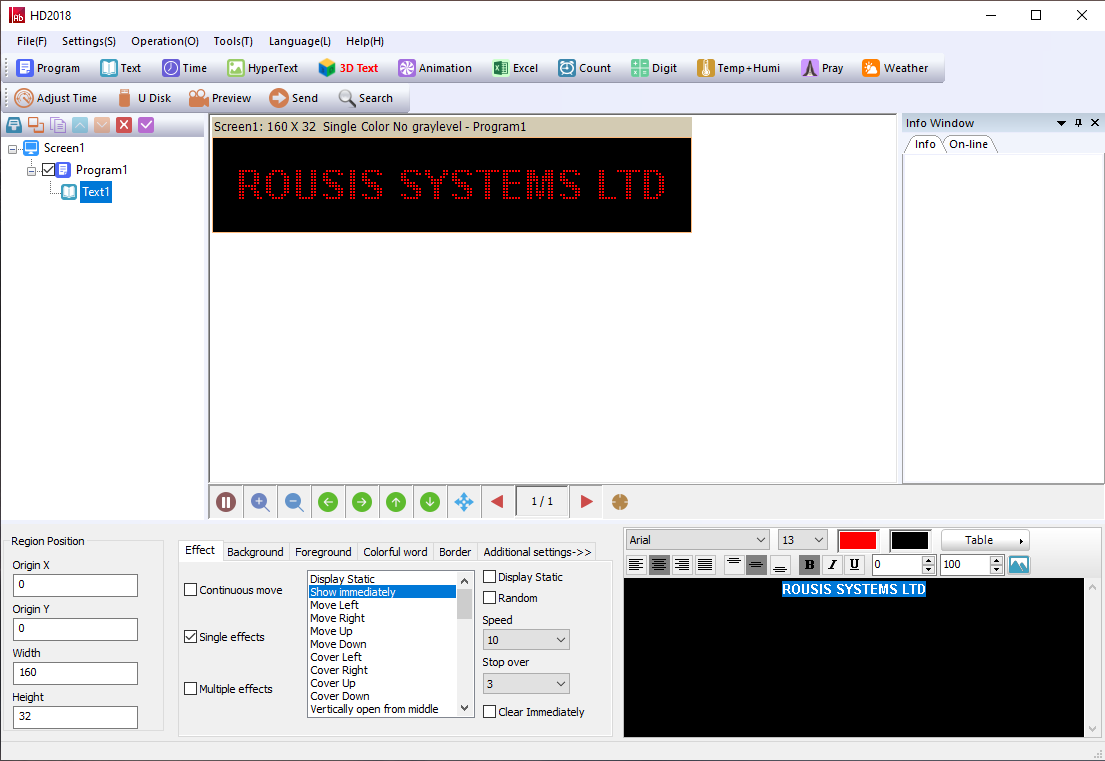Image resolution: width=1105 pixels, height=761 pixels.
Task: Open the Table dropdown button
Action: 985,540
